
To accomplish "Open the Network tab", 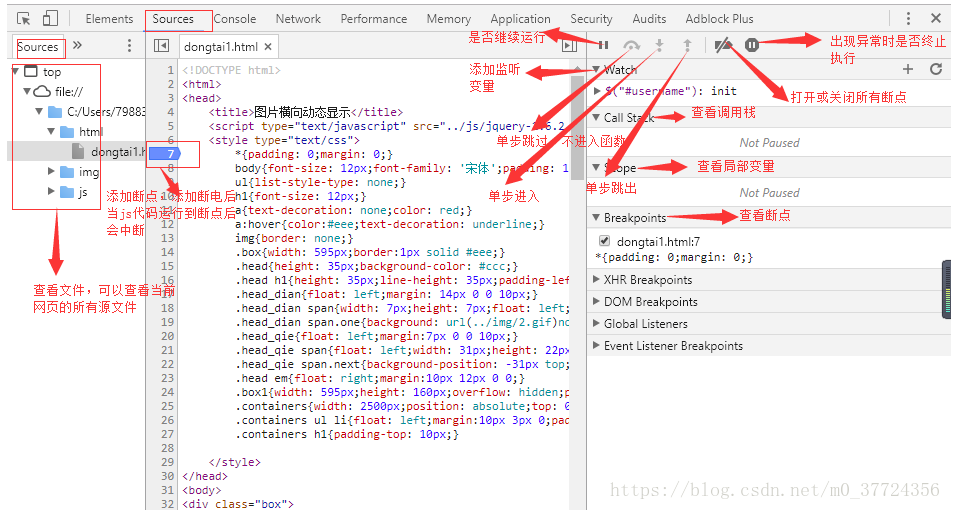I will [x=298, y=19].
